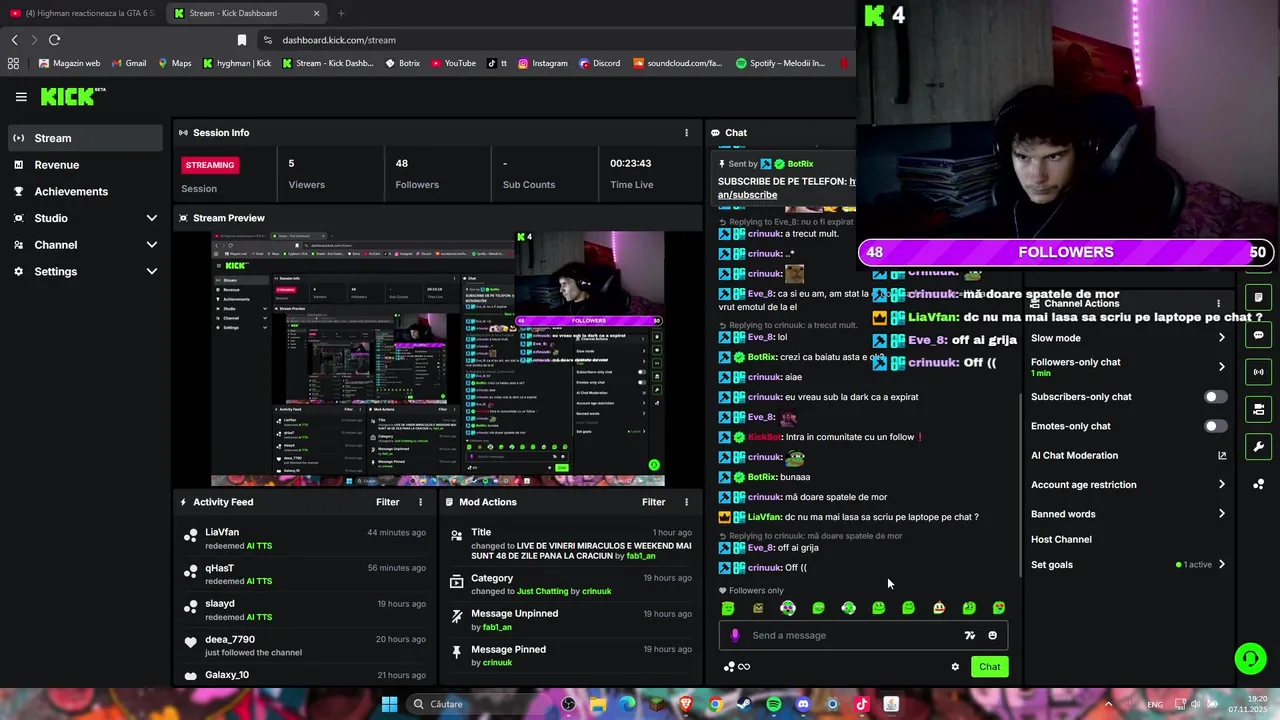Screen dimensions: 1280x720
Task: Open Spotify from the Windows taskbar
Action: click(774, 704)
